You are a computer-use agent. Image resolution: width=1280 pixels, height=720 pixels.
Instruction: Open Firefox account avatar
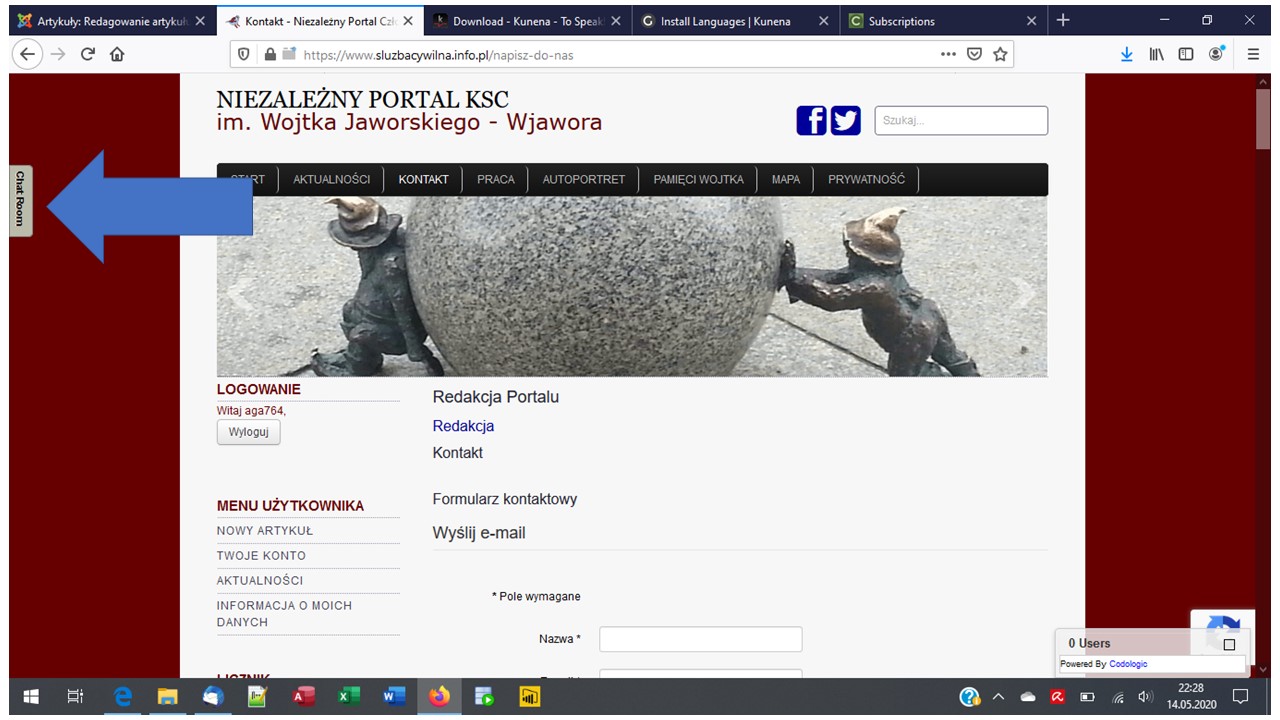coord(1217,55)
